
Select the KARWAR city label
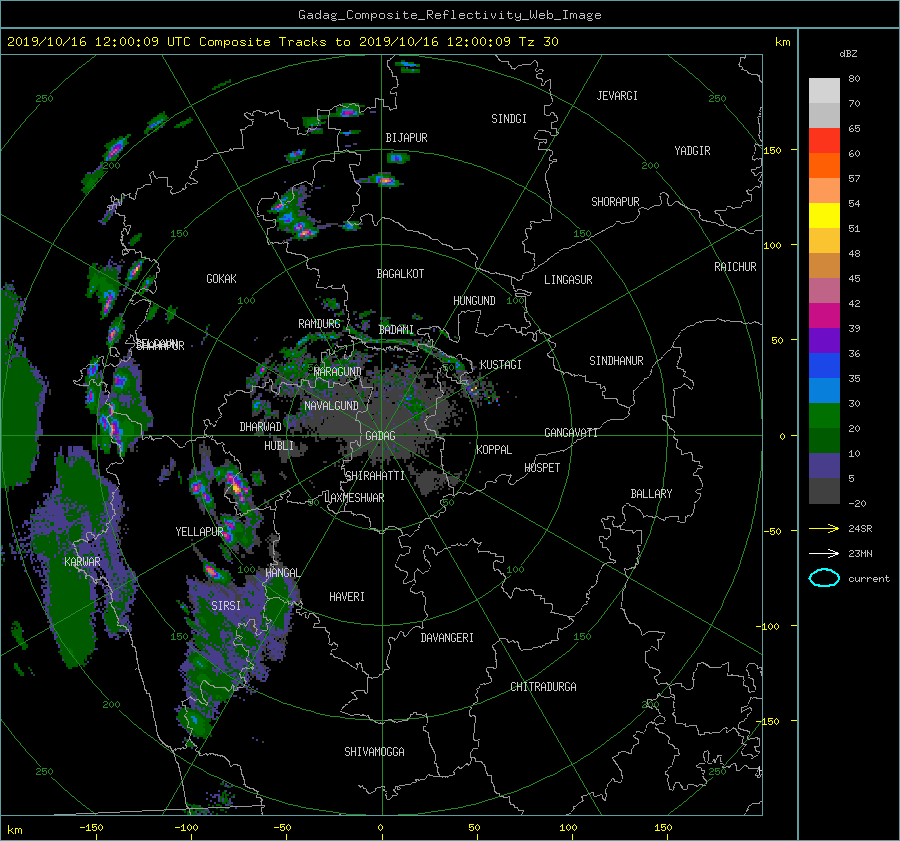[82, 562]
